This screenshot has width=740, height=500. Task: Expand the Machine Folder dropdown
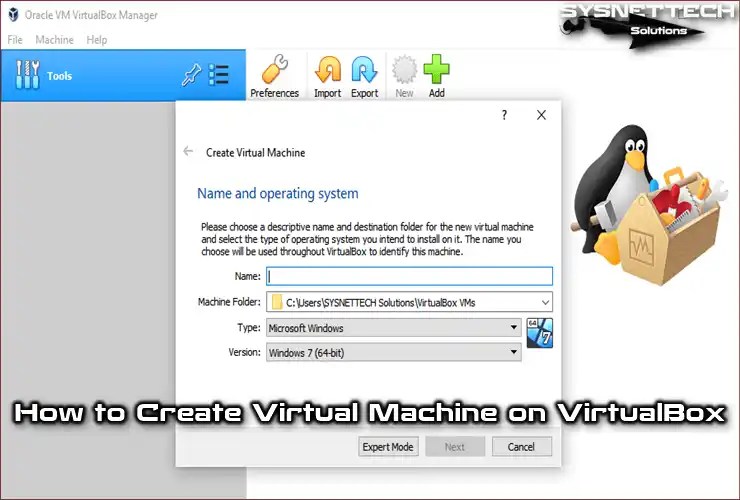[545, 302]
